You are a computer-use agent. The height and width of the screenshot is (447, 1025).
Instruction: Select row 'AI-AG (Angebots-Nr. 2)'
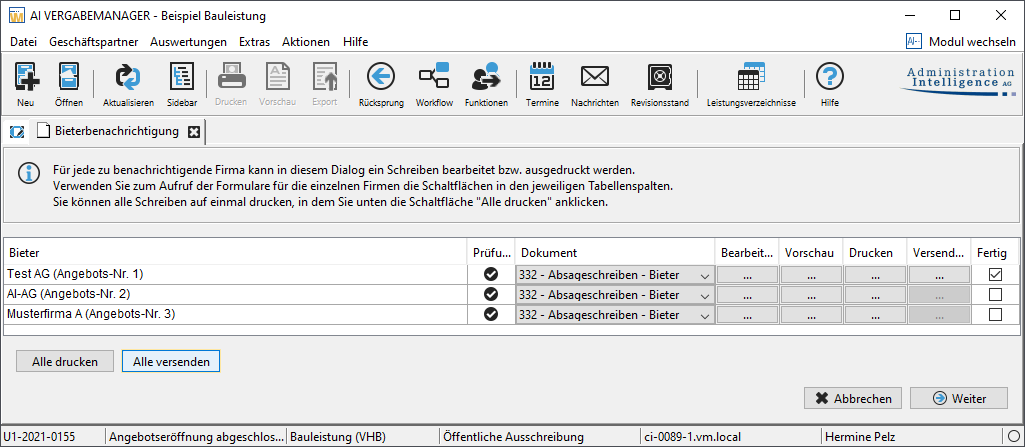tap(236, 295)
